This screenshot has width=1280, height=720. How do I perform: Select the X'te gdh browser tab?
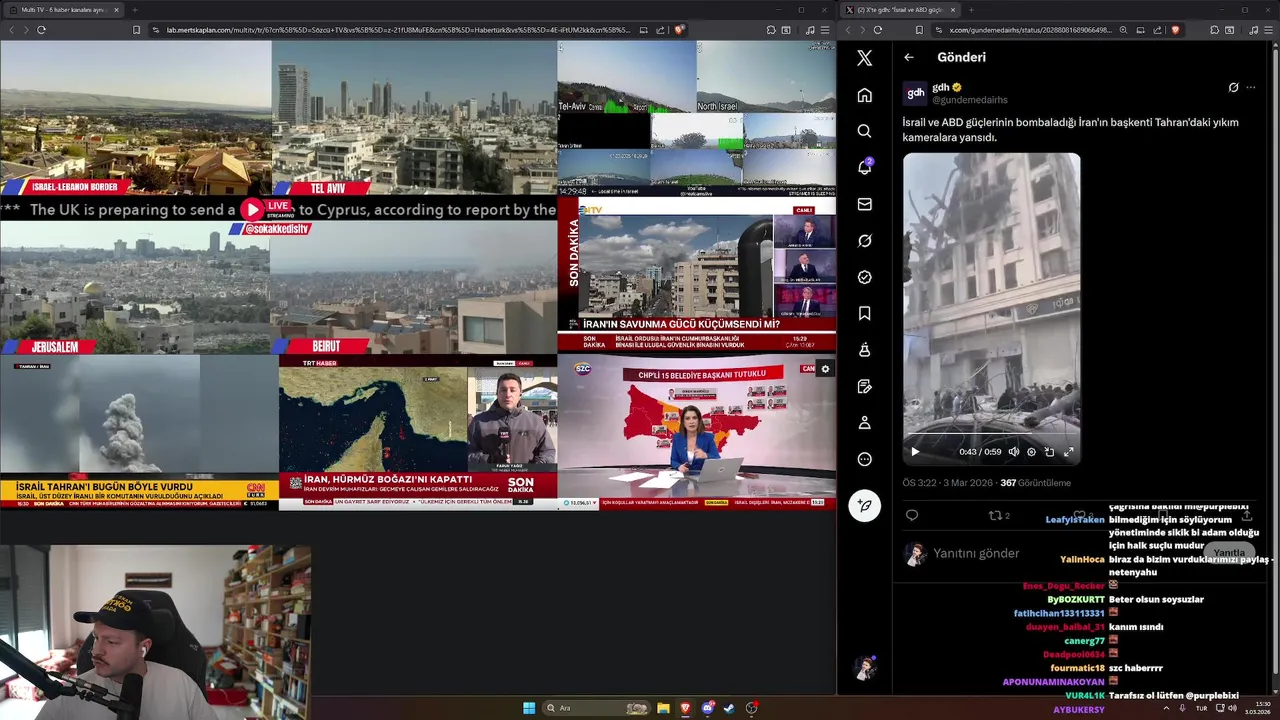point(900,10)
